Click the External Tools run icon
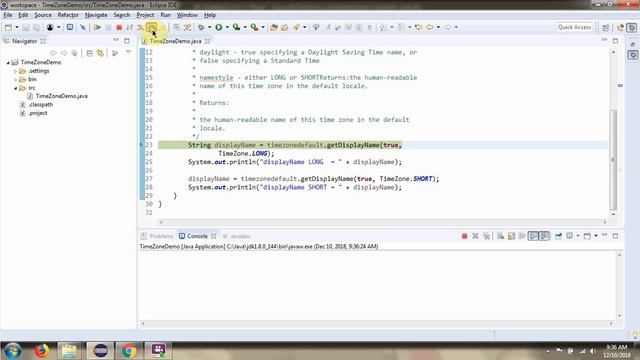This screenshot has height=360, width=640. click(x=254, y=27)
